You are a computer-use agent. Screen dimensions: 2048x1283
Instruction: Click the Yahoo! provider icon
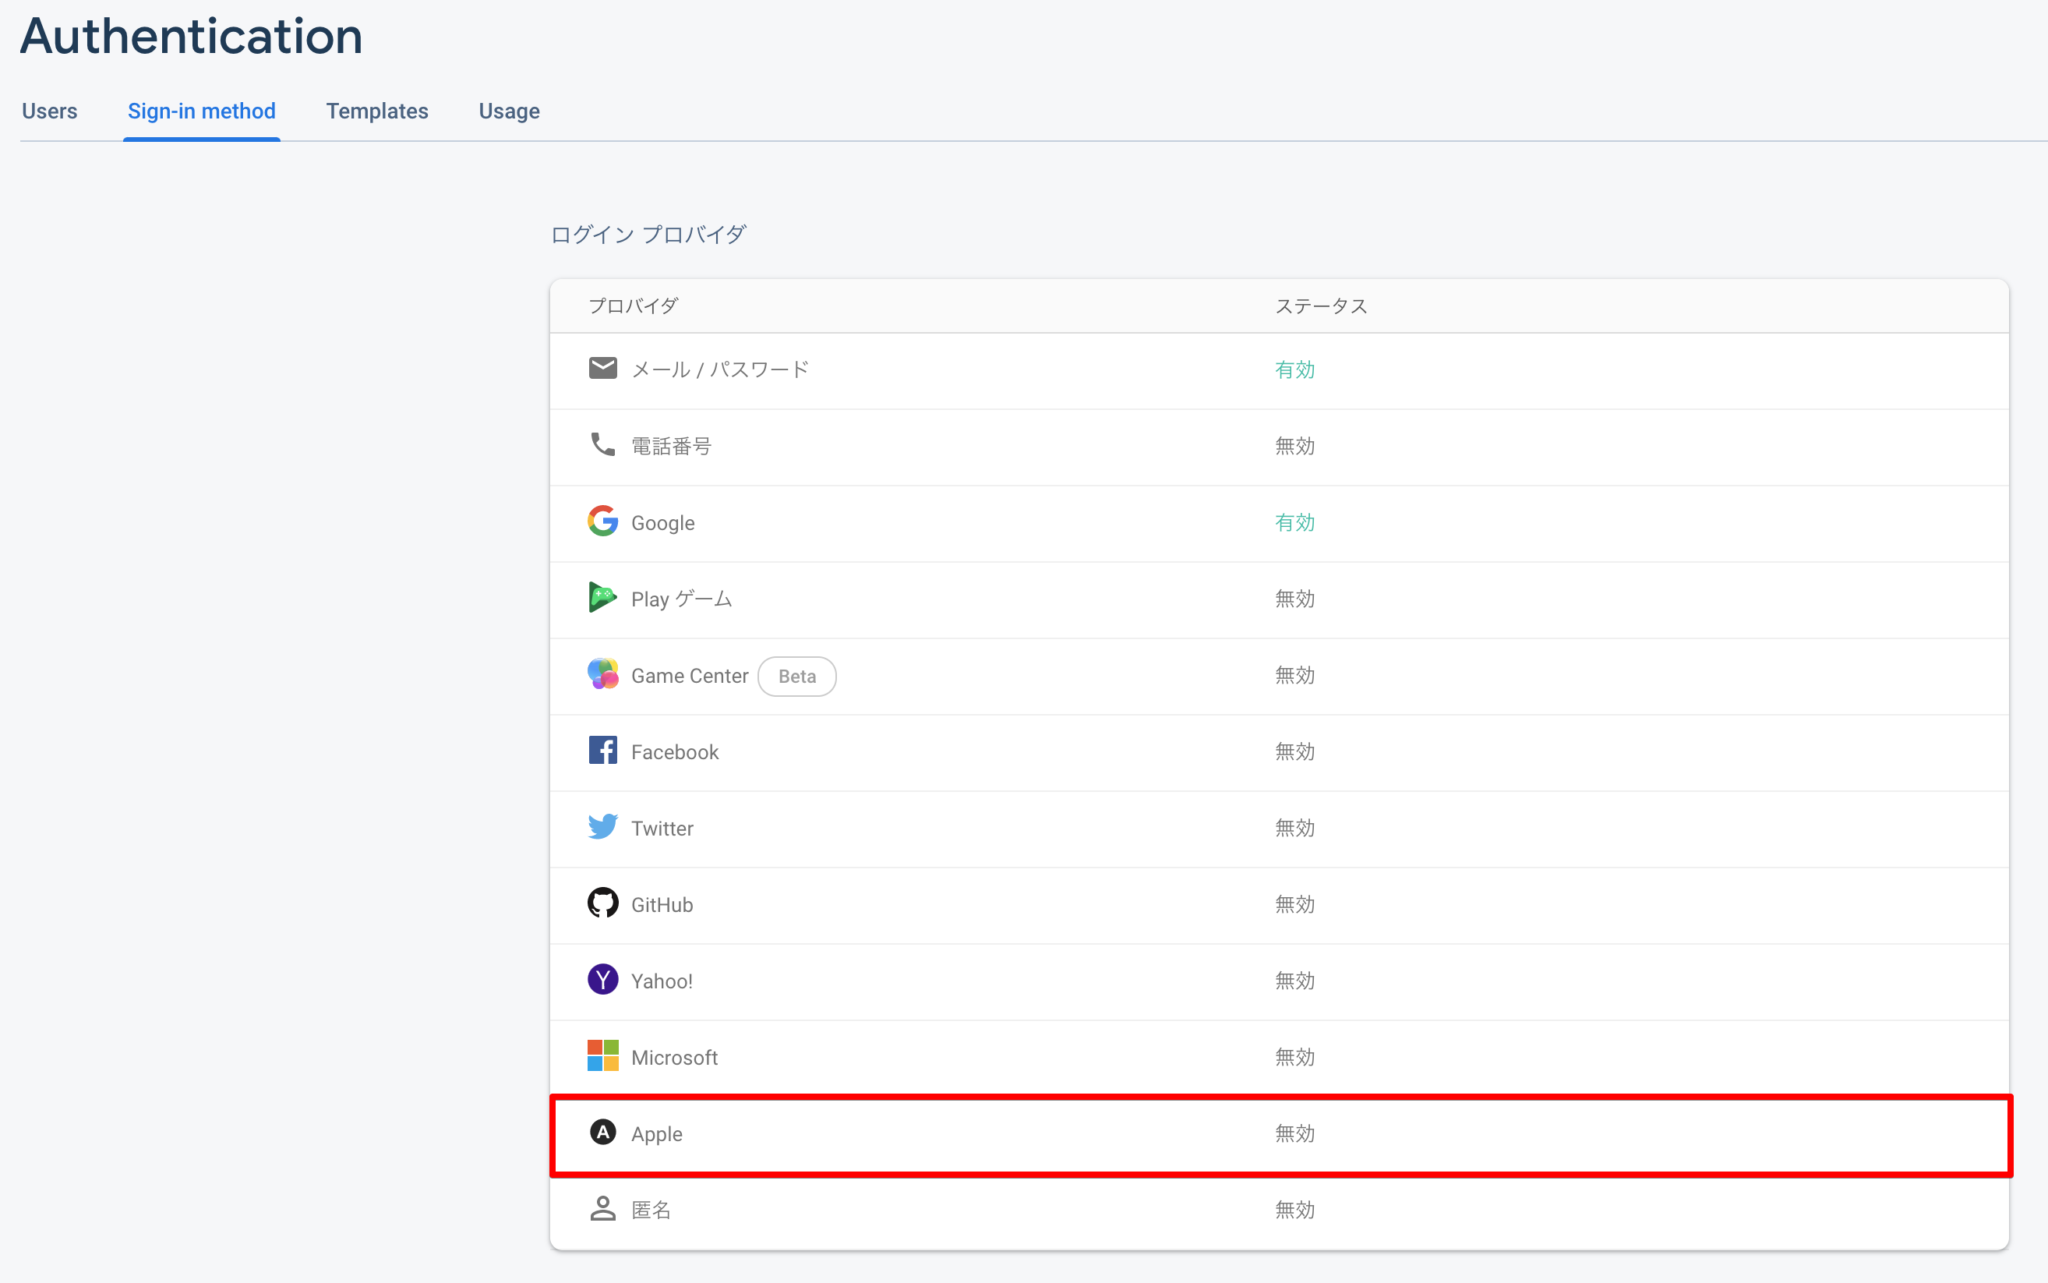pos(603,980)
